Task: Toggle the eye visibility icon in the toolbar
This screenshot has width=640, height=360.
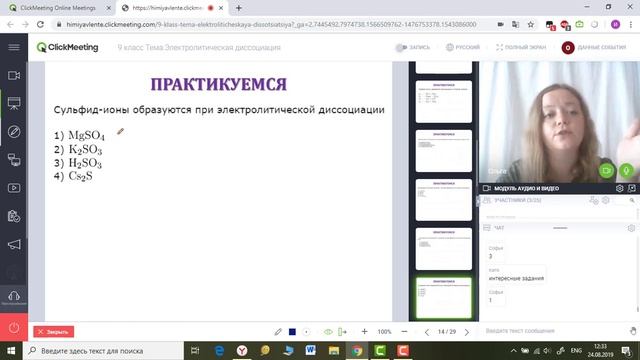Action: point(328,332)
